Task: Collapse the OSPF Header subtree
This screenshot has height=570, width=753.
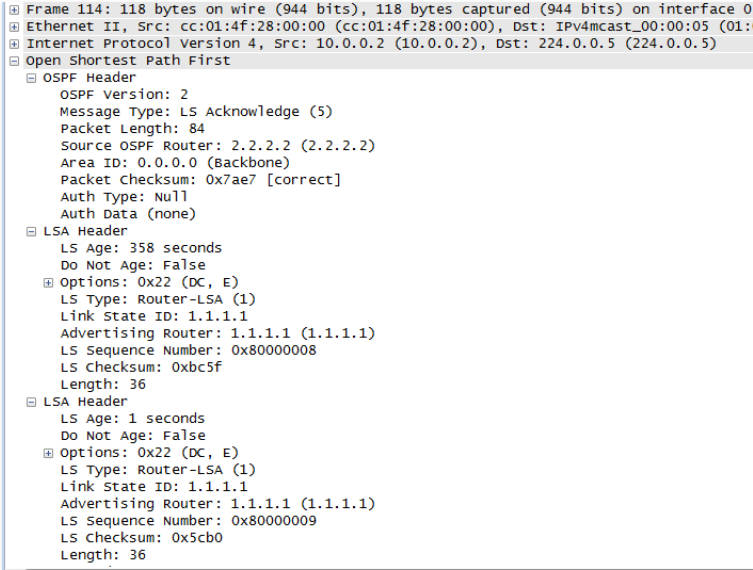Action: 31,78
